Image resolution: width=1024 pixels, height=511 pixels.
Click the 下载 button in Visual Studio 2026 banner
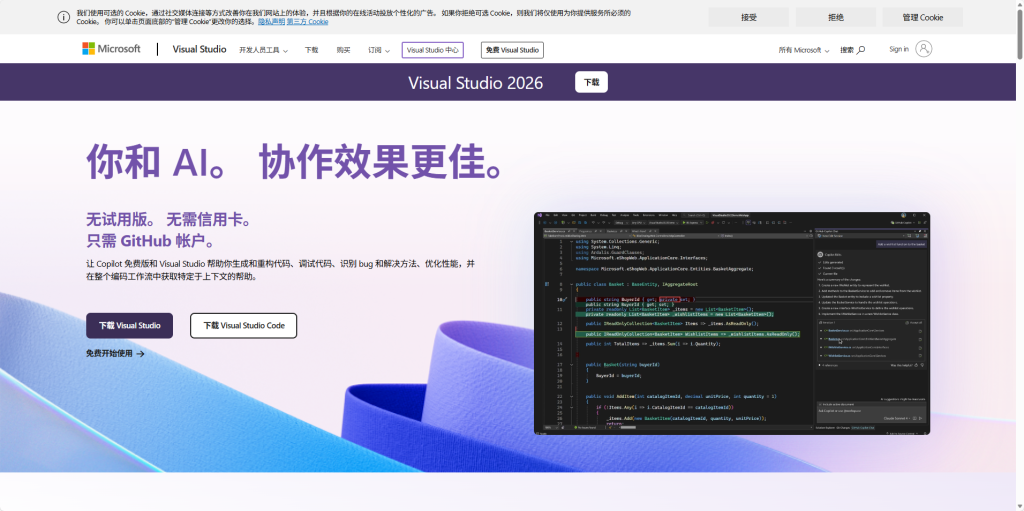pos(591,82)
